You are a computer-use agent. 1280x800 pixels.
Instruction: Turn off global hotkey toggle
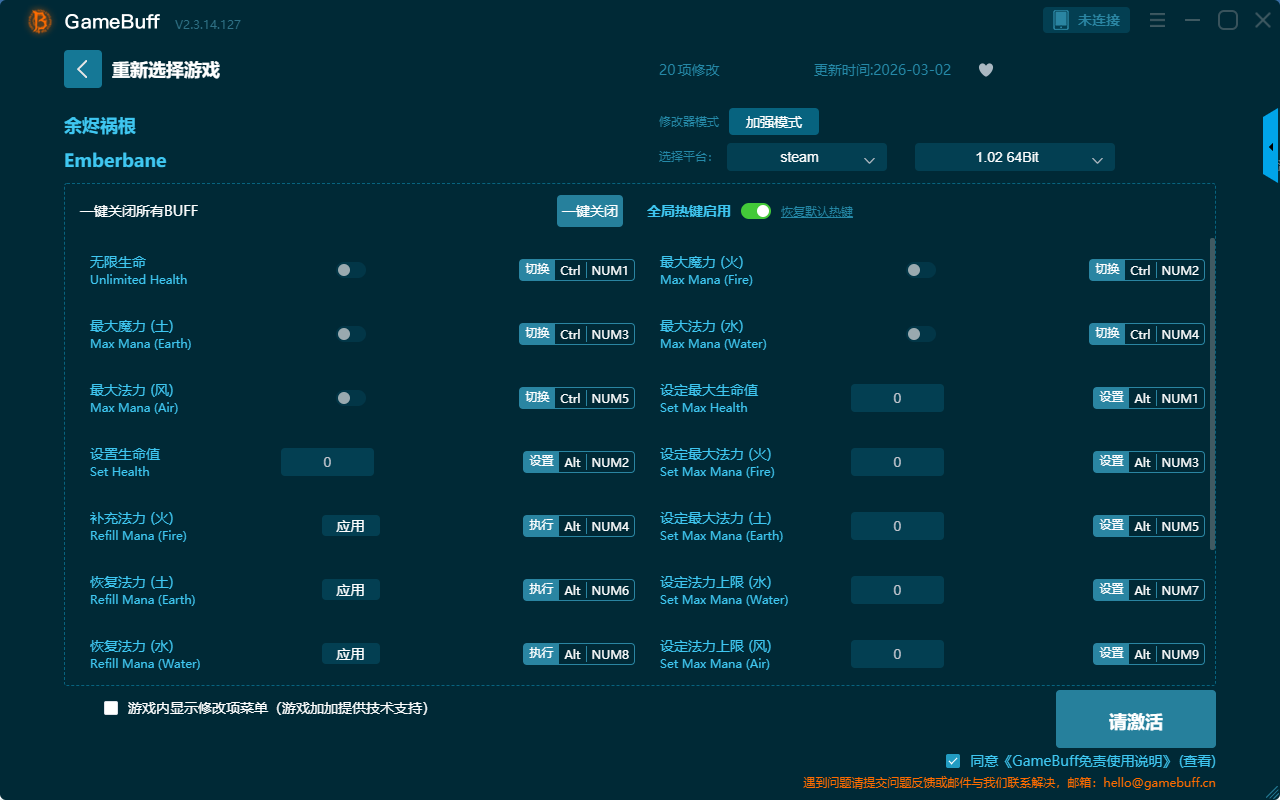coord(756,211)
